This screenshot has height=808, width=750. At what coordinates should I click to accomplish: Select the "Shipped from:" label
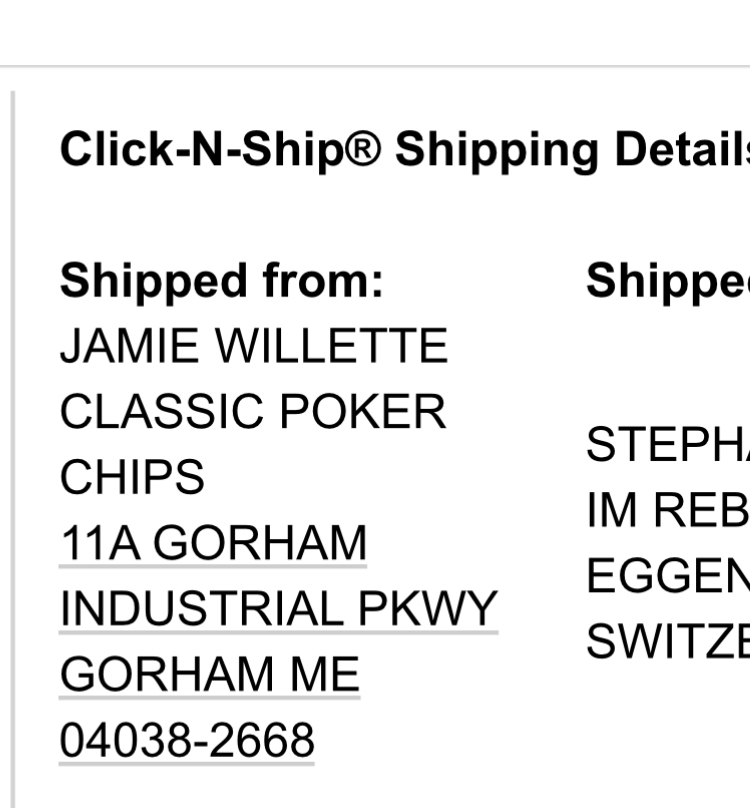222,281
